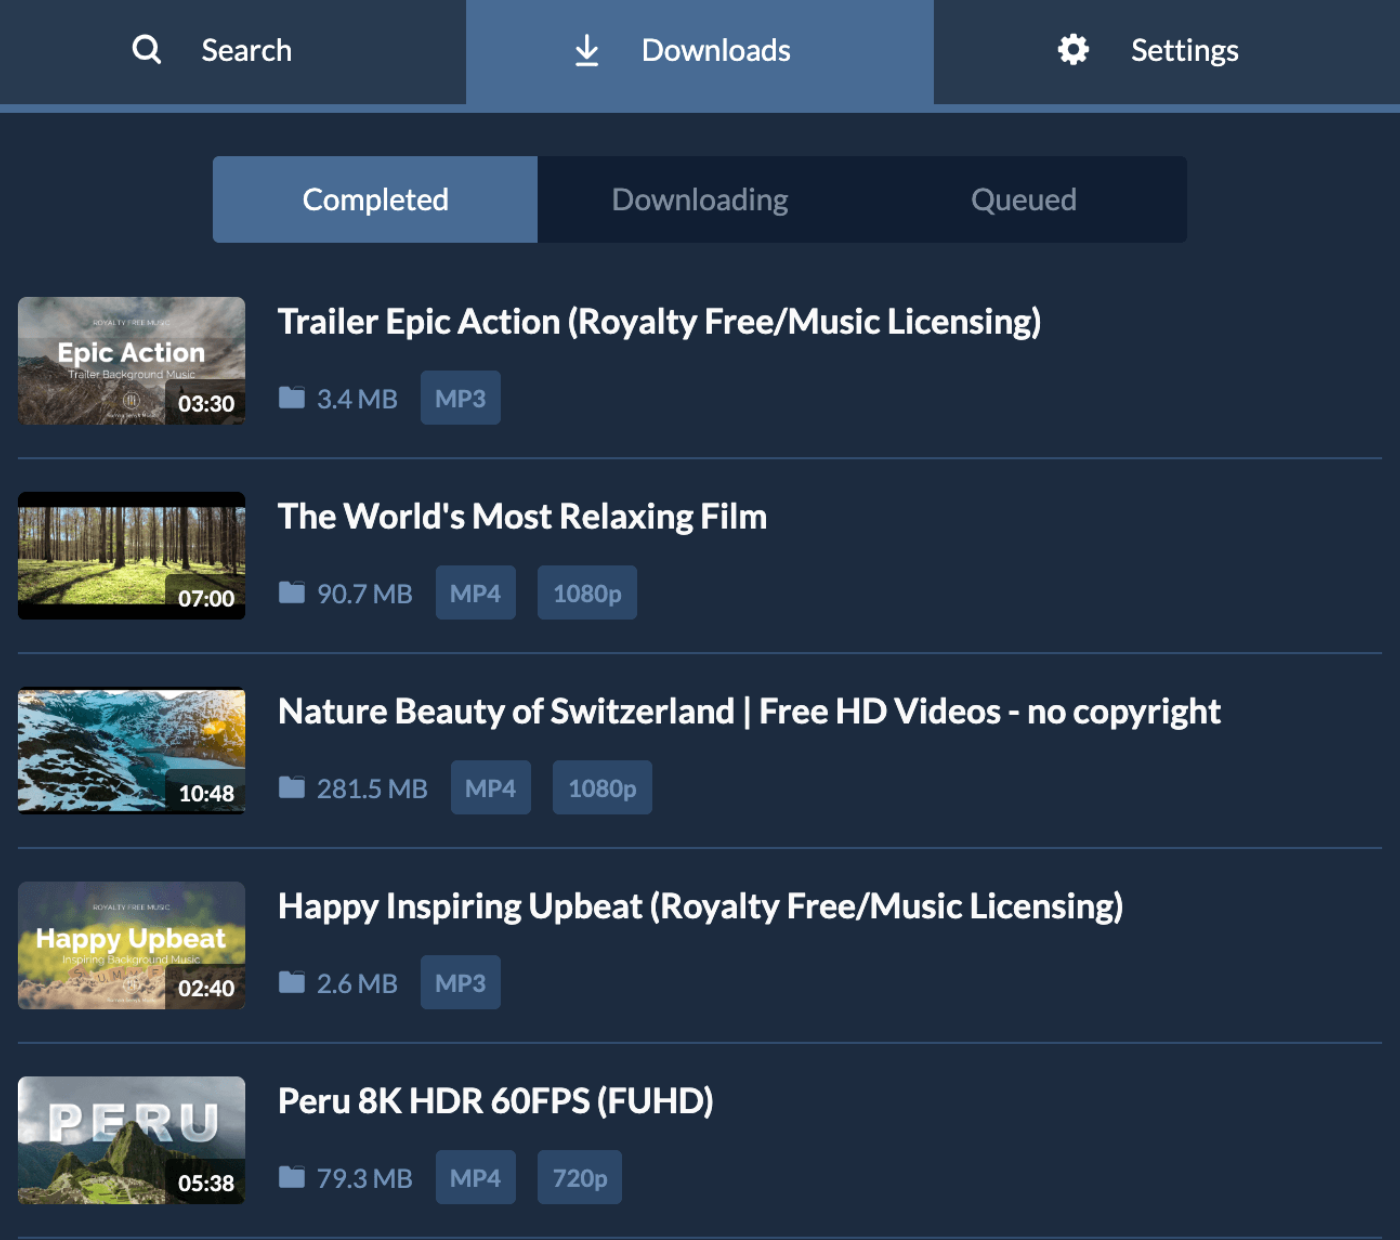Switch to the Downloading tab
The height and width of the screenshot is (1240, 1400).
(x=699, y=199)
